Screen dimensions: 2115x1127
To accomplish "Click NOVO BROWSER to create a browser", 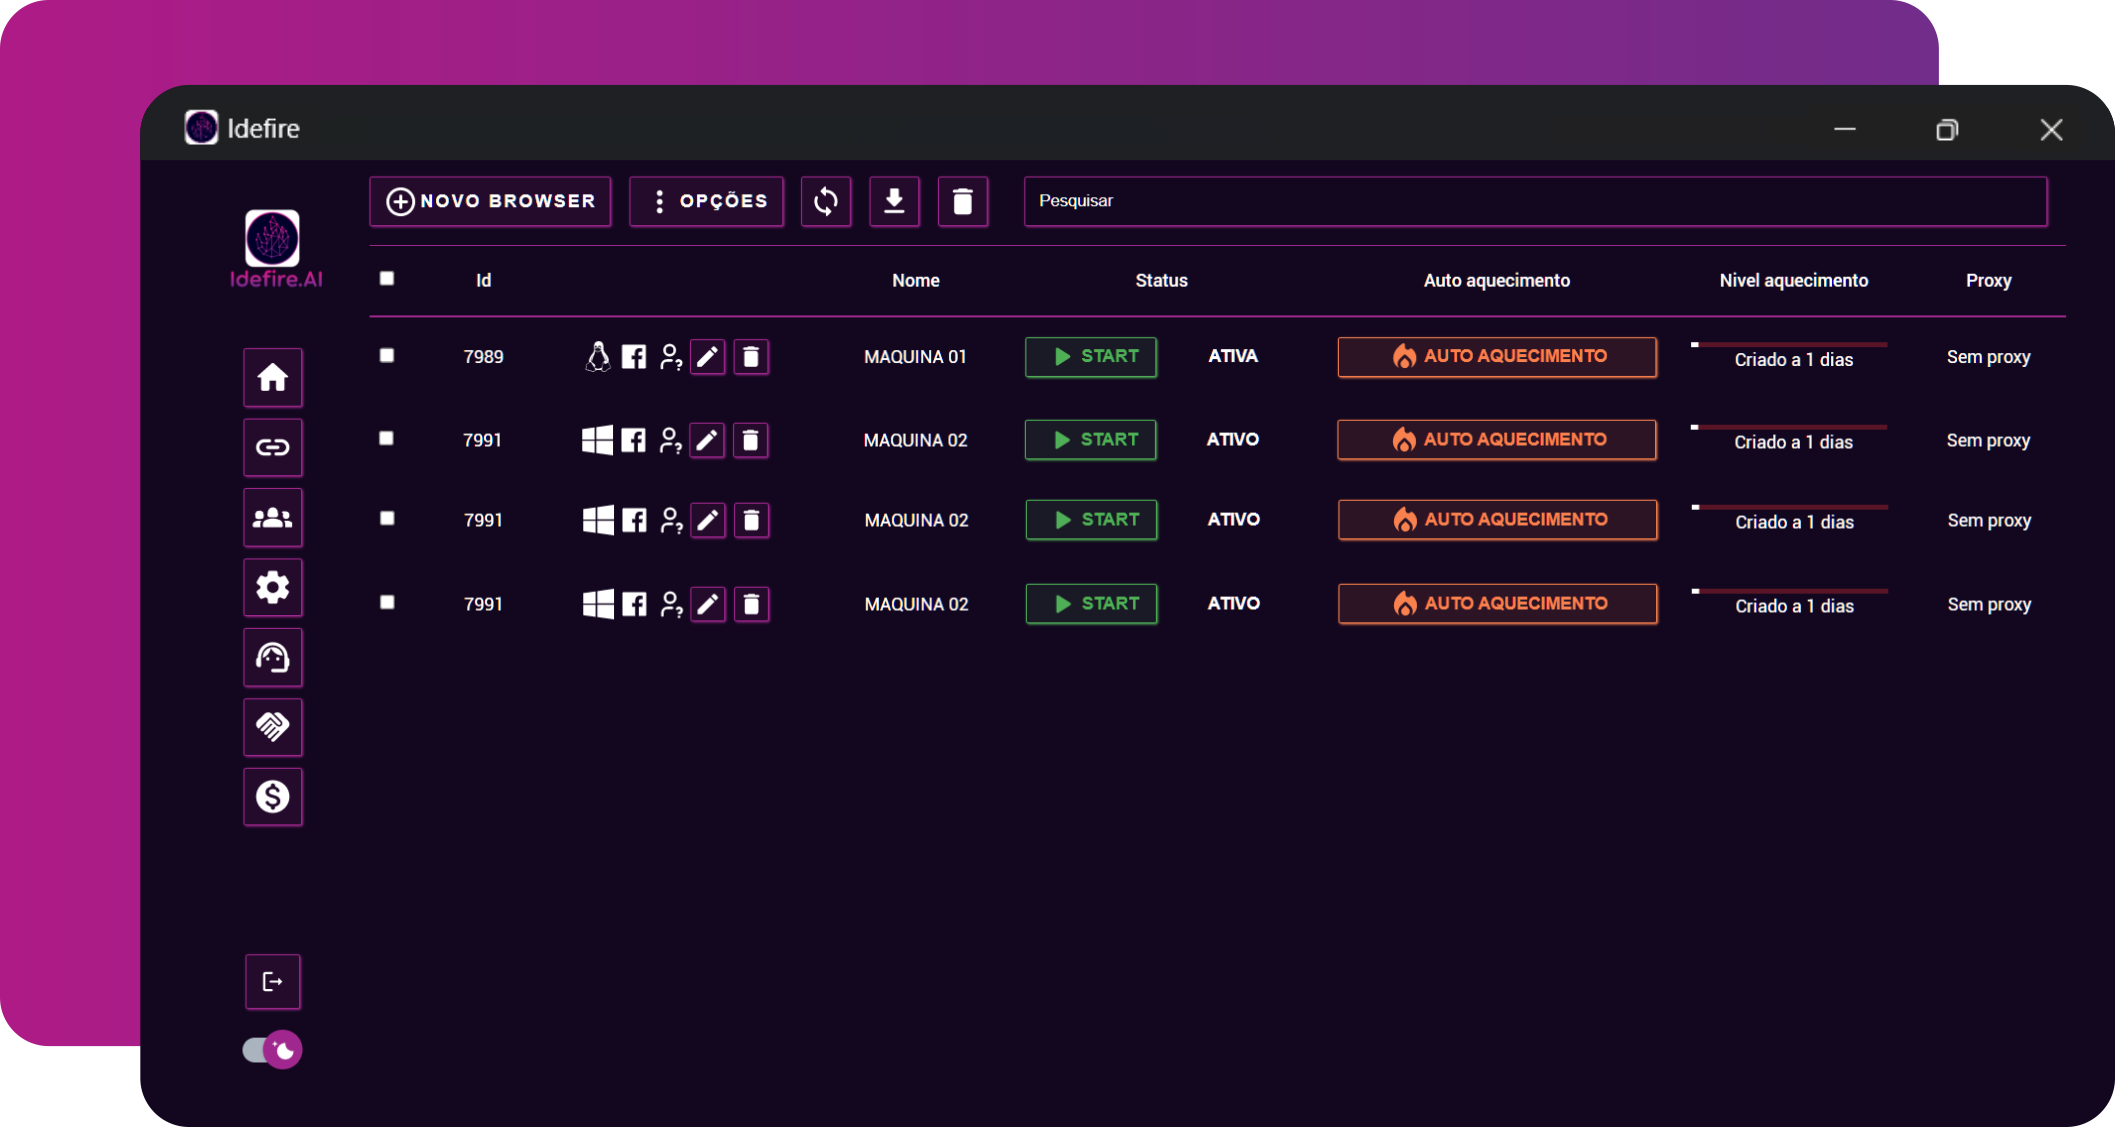I will point(490,201).
